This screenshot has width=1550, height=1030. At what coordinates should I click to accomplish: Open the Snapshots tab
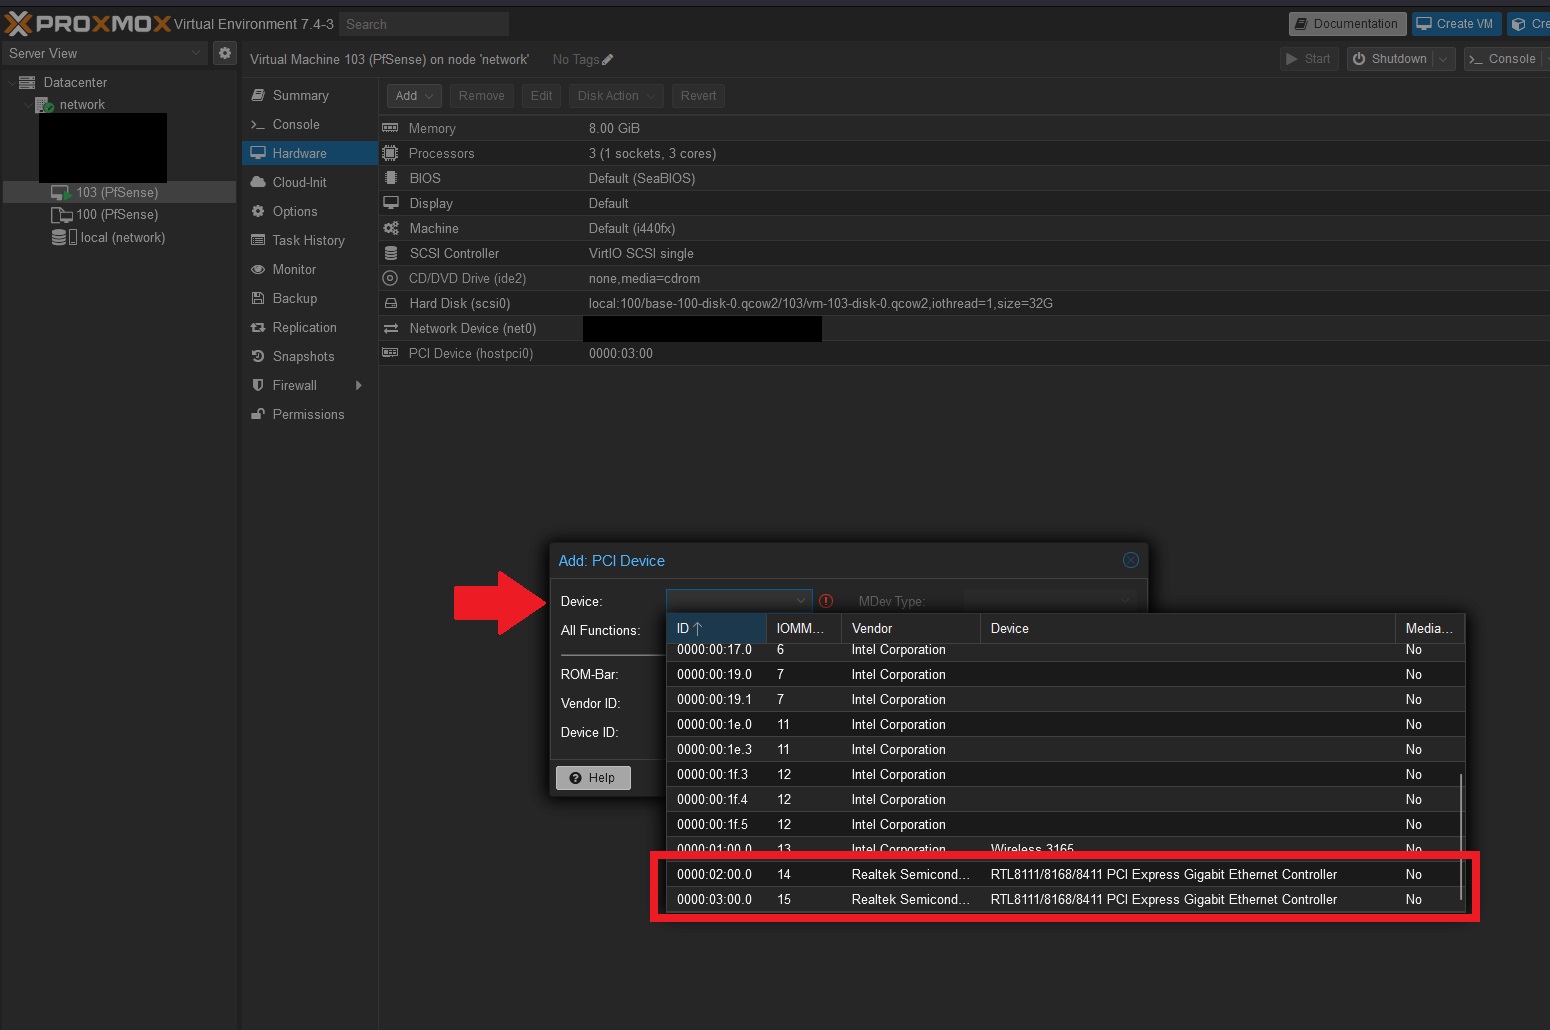point(310,356)
